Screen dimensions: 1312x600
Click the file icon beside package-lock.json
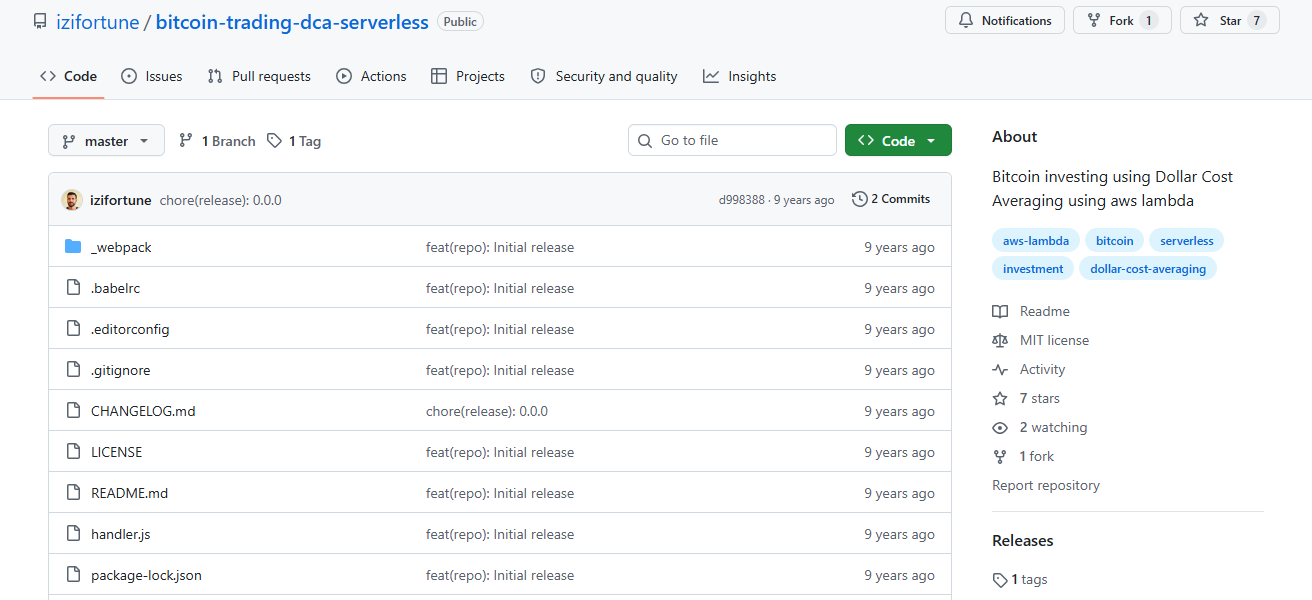tap(73, 575)
